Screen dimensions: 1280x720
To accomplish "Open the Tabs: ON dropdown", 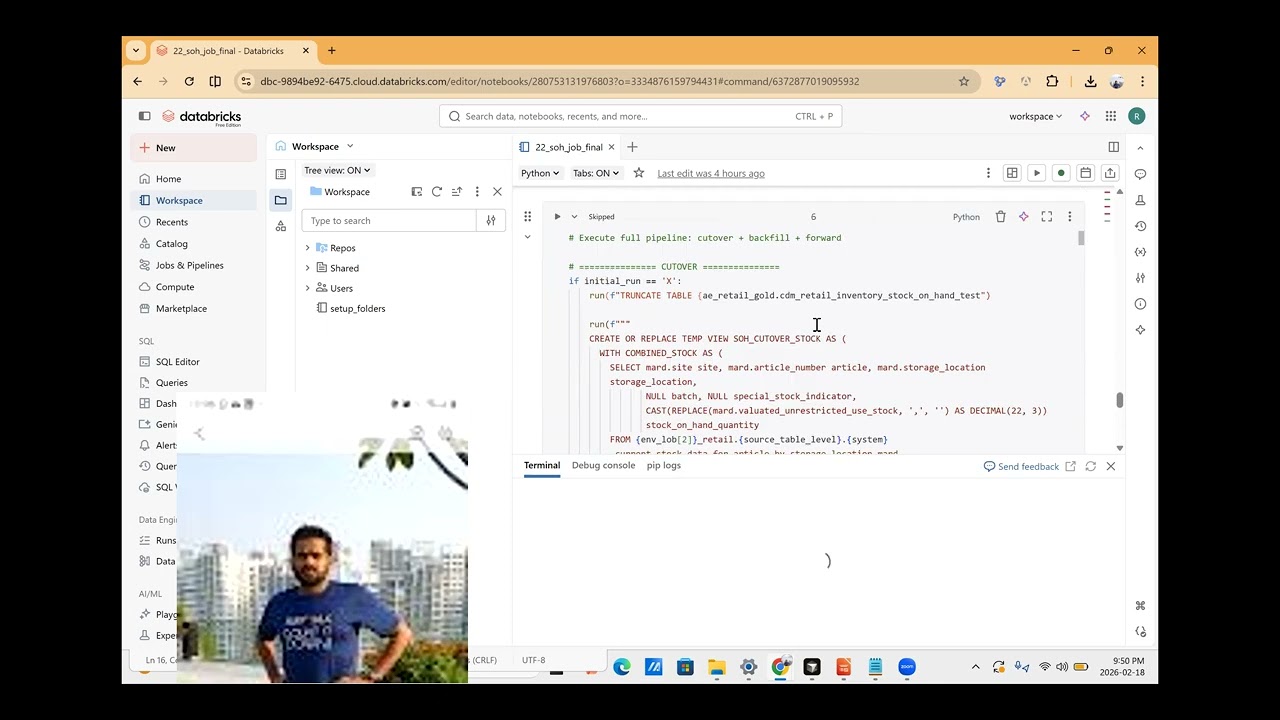I will point(596,173).
